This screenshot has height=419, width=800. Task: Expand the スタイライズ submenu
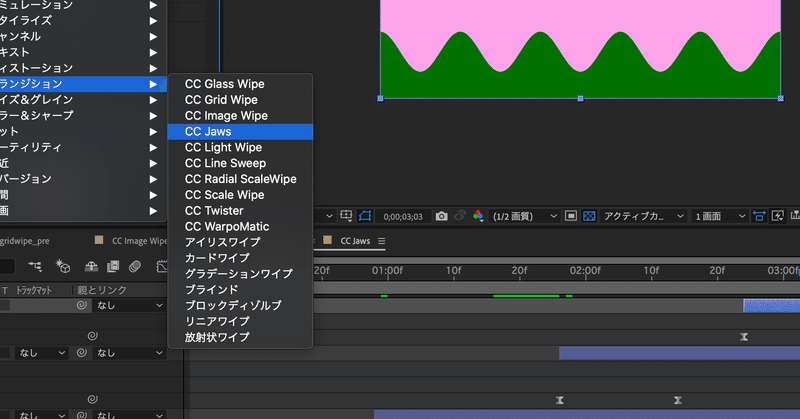[83, 20]
